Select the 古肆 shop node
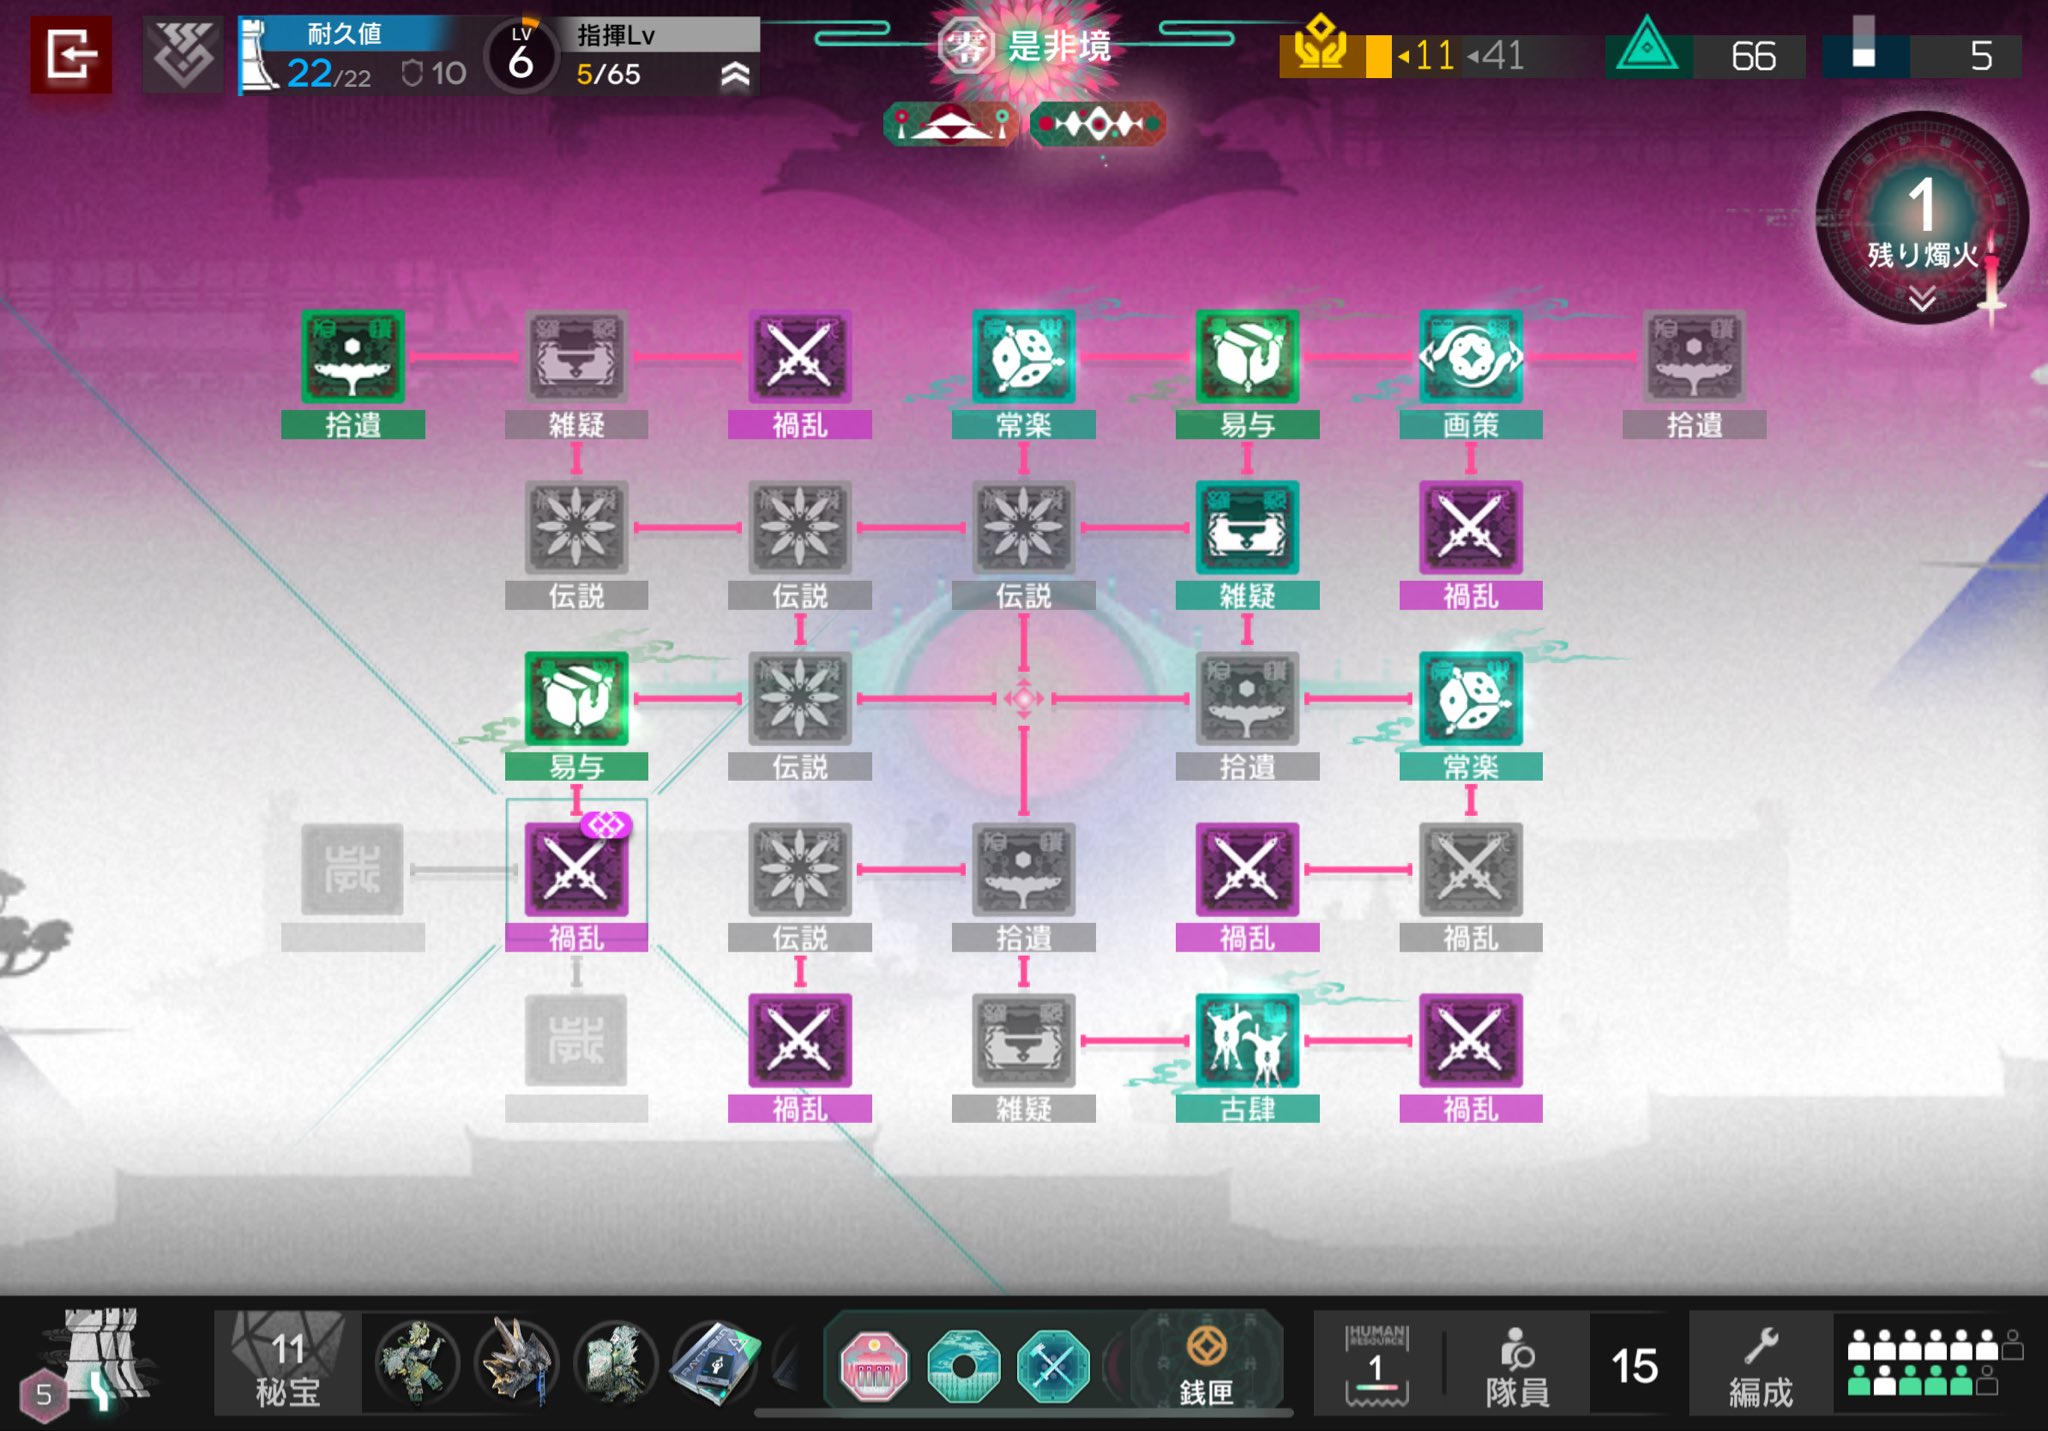 1247,1042
